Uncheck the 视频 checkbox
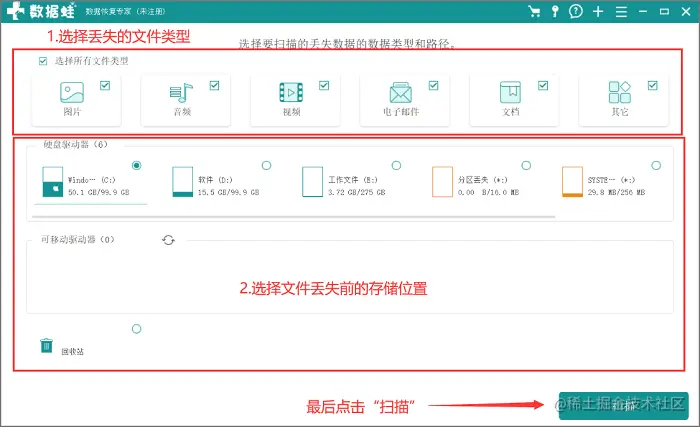Screen dimensions: 700x427 [x=324, y=85]
